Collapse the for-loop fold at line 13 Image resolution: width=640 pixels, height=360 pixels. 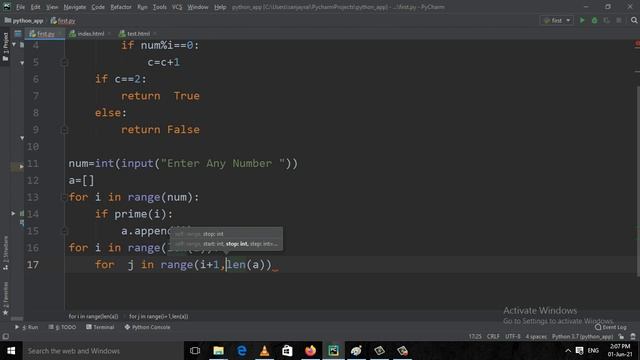64,197
